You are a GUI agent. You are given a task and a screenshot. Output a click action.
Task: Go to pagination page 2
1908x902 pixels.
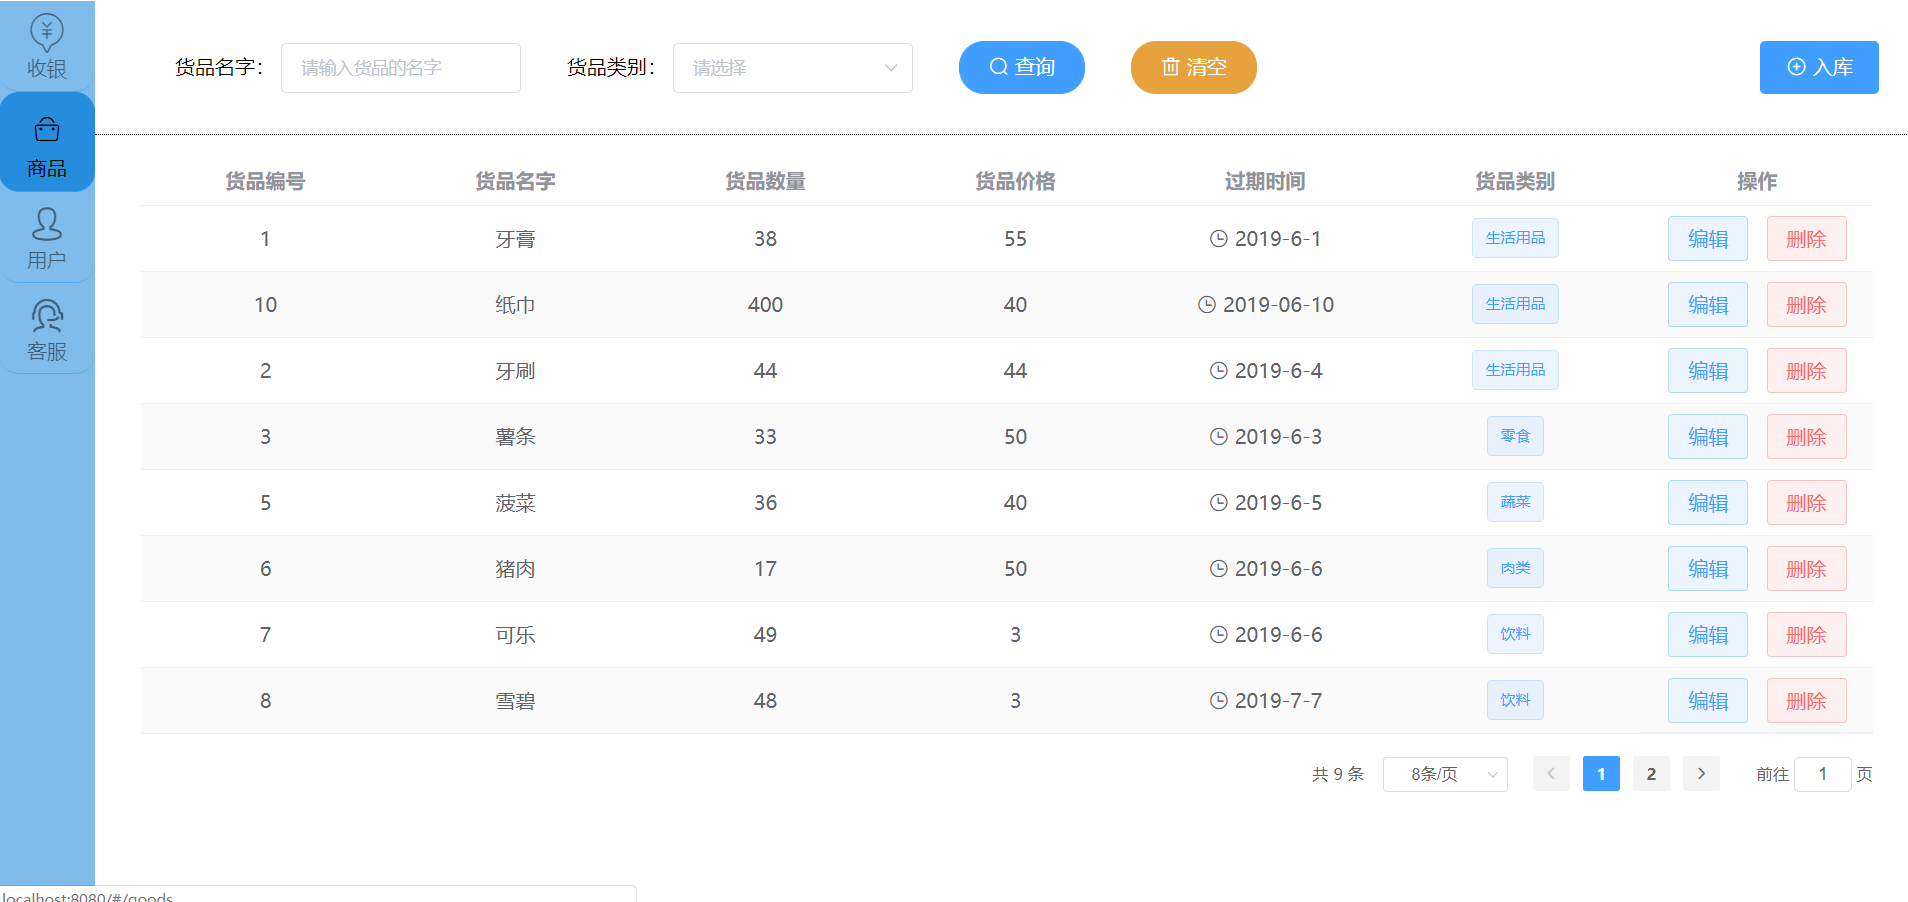click(1651, 774)
